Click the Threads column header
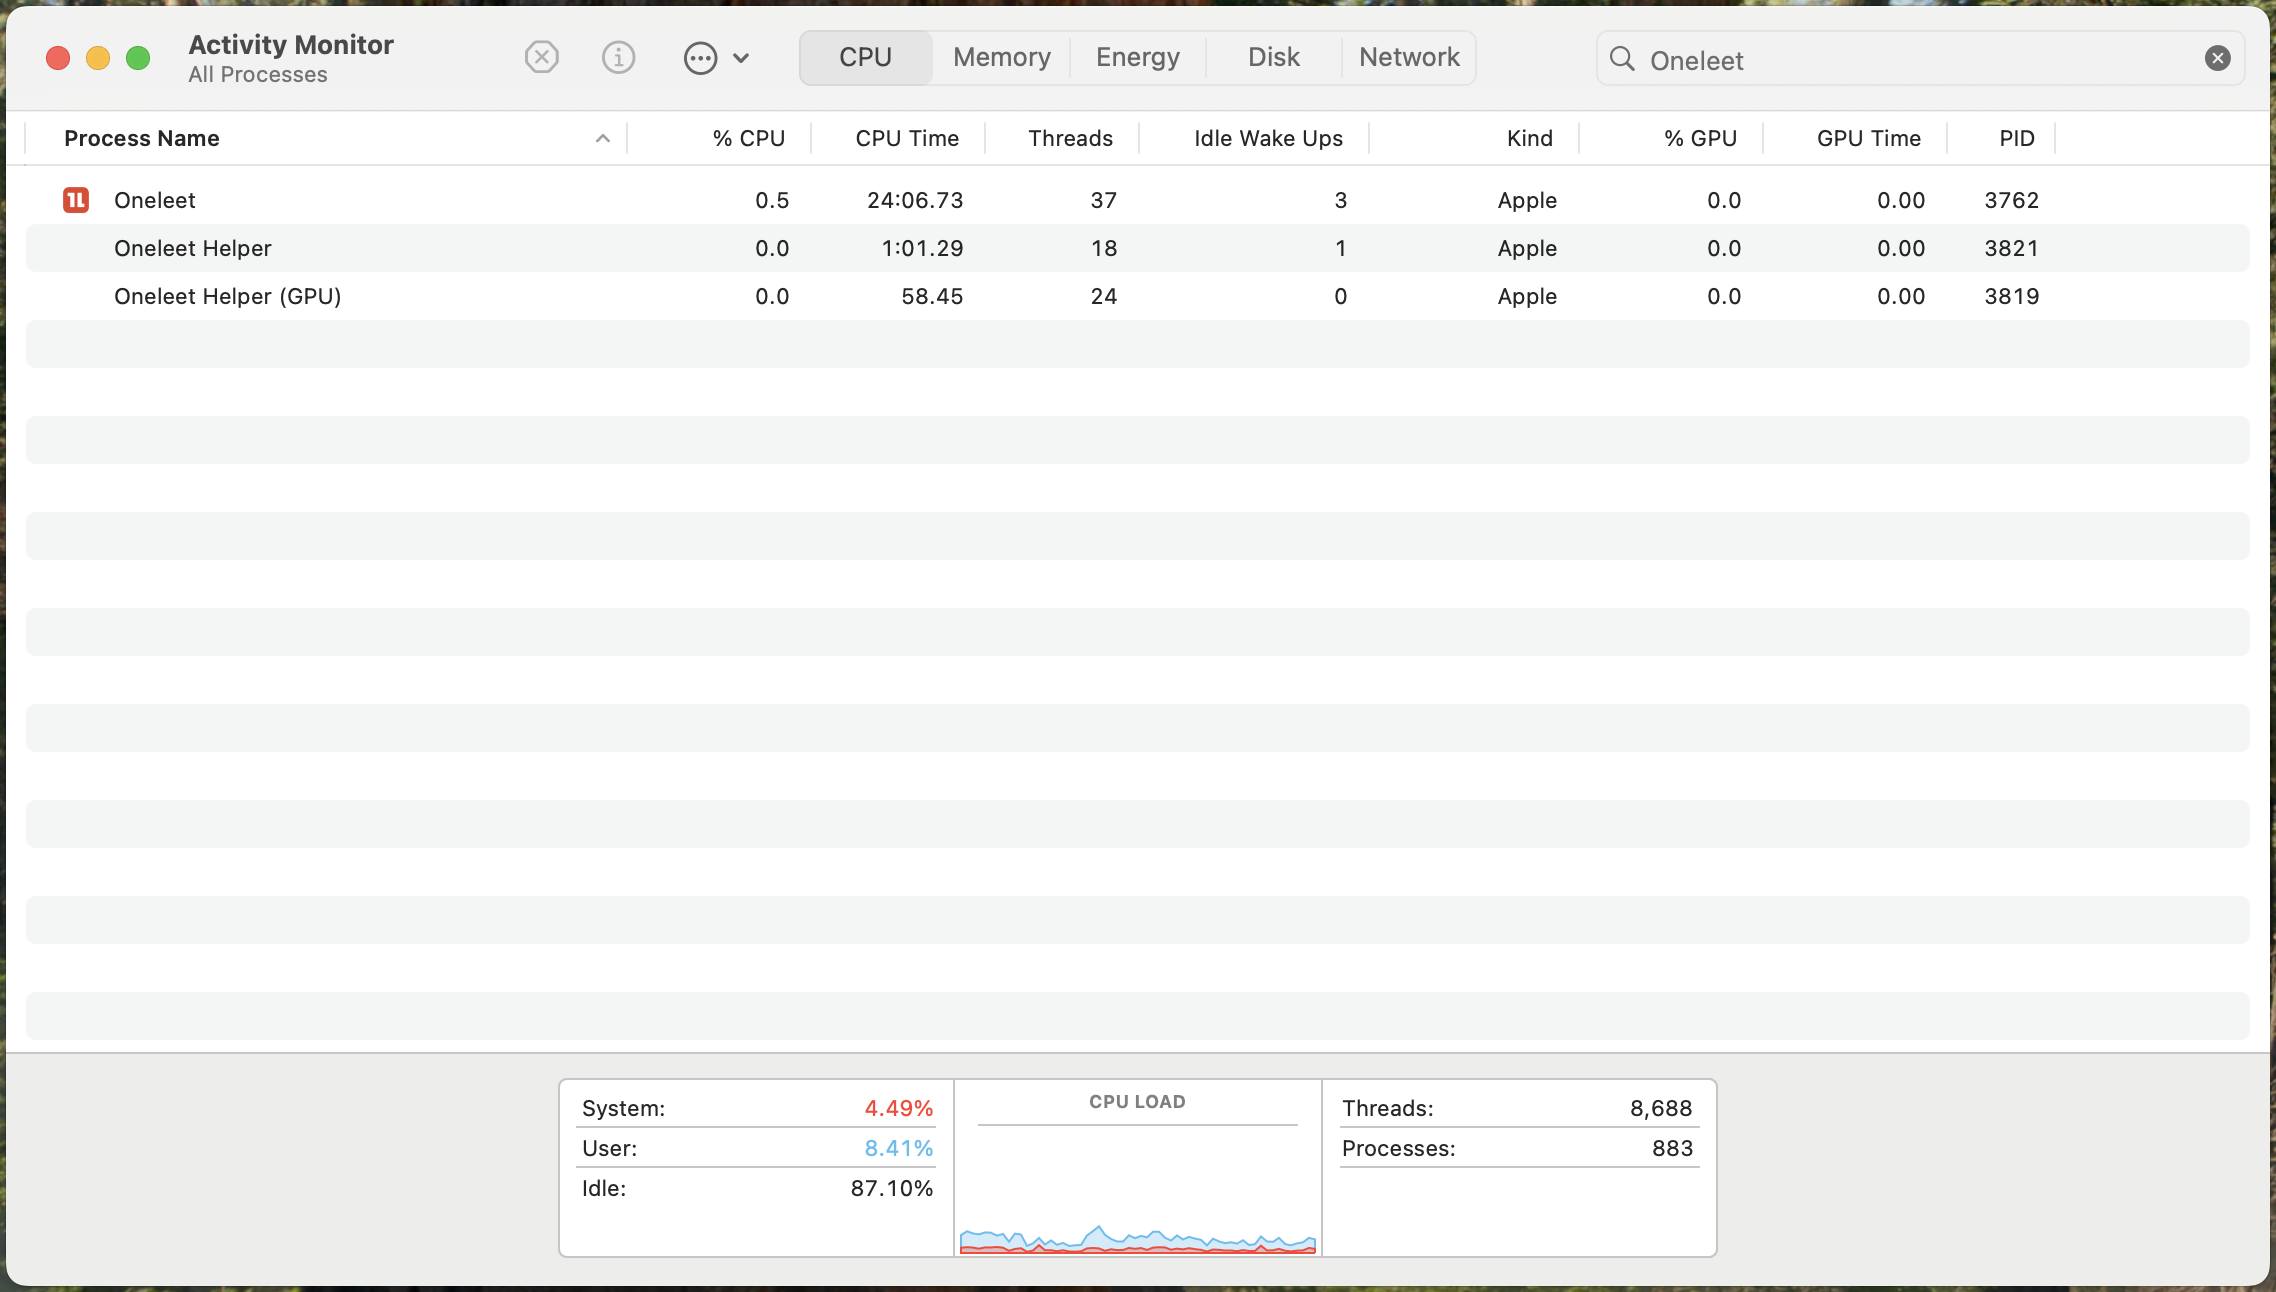This screenshot has width=2276, height=1292. (x=1070, y=138)
